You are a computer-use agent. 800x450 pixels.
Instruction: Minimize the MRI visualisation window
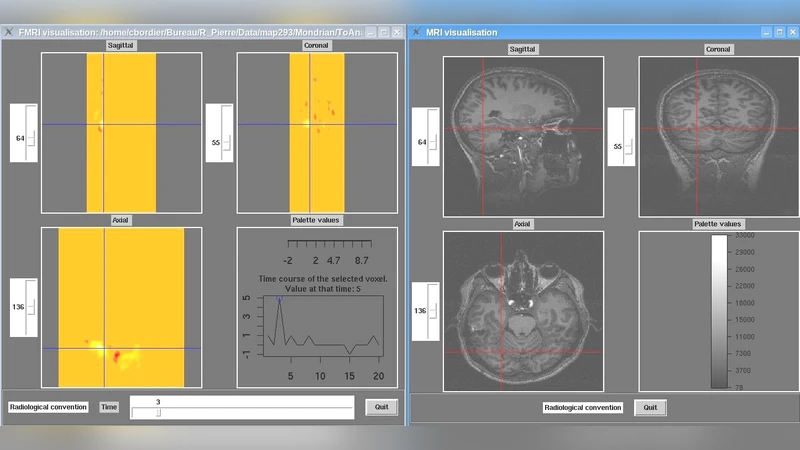pos(766,32)
